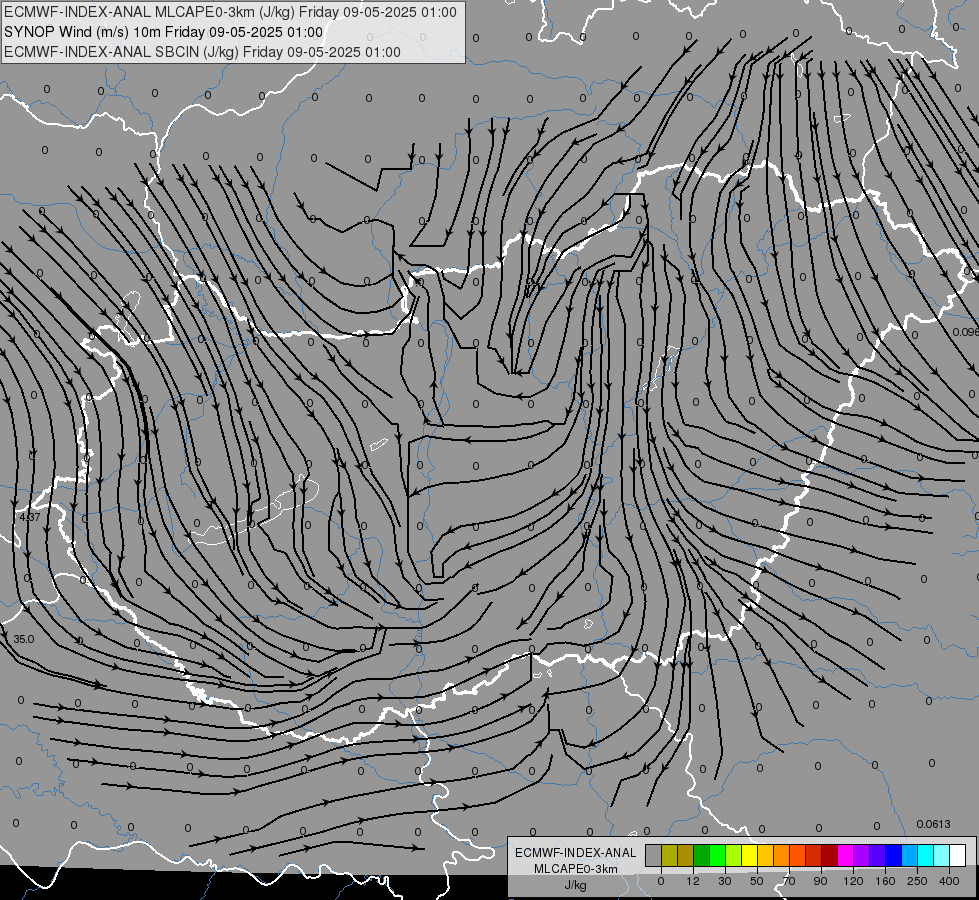Click the legend tick label '12'
The image size is (979, 900).
point(693,881)
